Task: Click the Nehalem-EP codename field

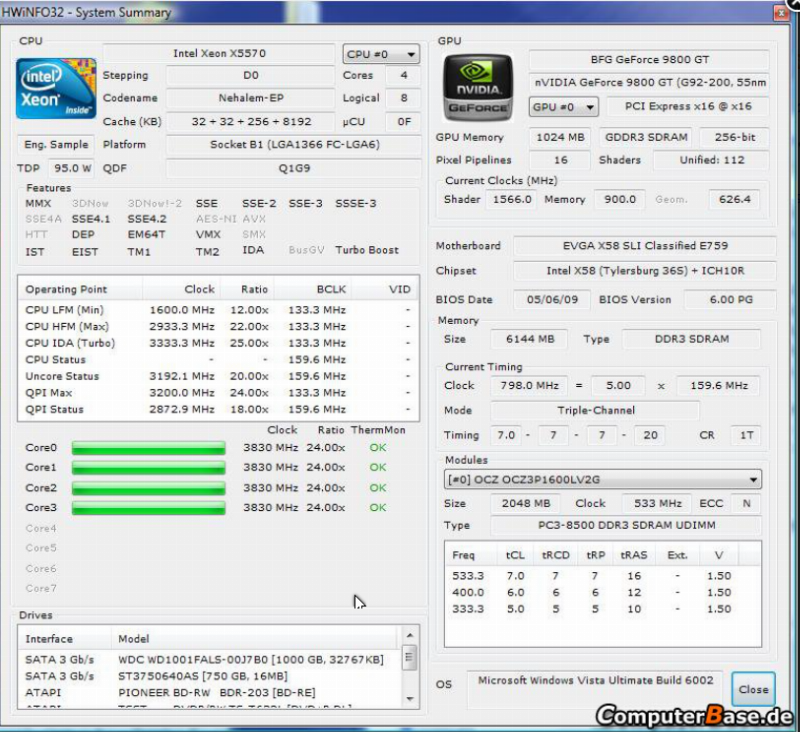Action: pos(251,98)
